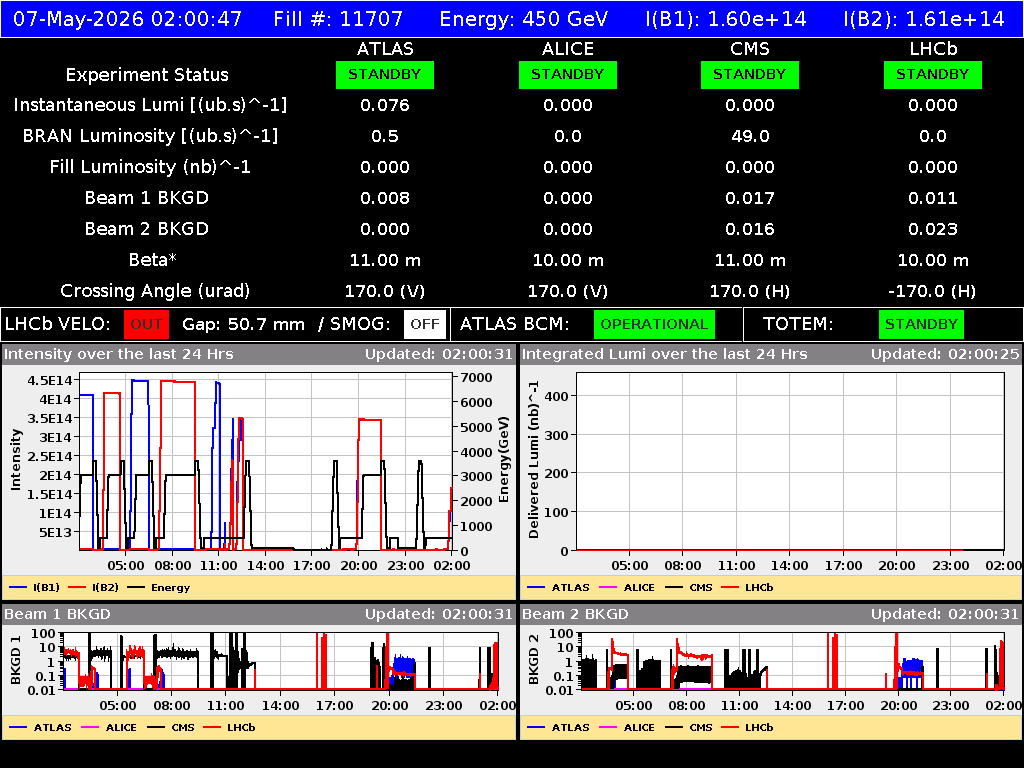Click the ALICE column header
The width and height of the screenshot is (1024, 768).
point(568,49)
